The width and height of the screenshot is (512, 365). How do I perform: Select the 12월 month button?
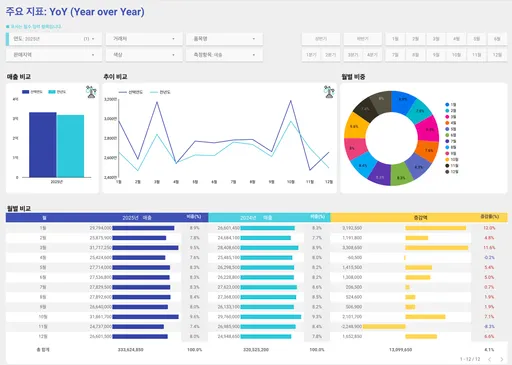click(x=497, y=55)
